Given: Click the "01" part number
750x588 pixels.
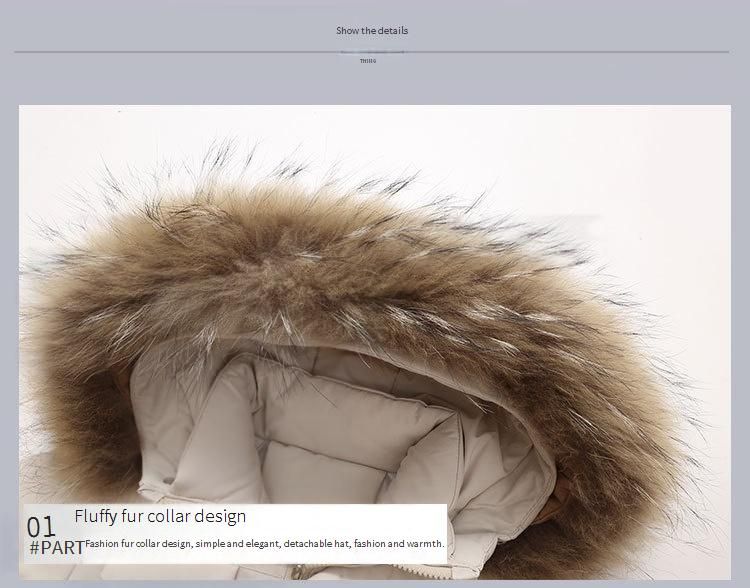Looking at the screenshot, I should (41, 527).
